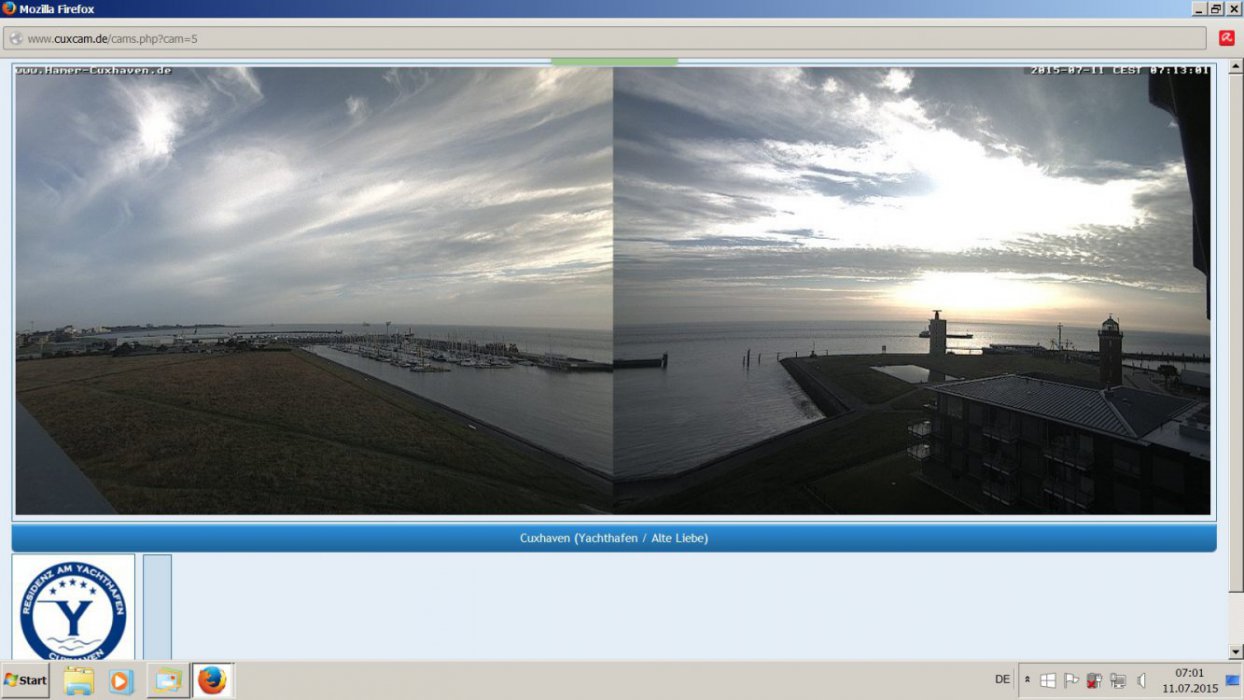
Task: Open Windows Explorer from the taskbar
Action: coord(79,681)
